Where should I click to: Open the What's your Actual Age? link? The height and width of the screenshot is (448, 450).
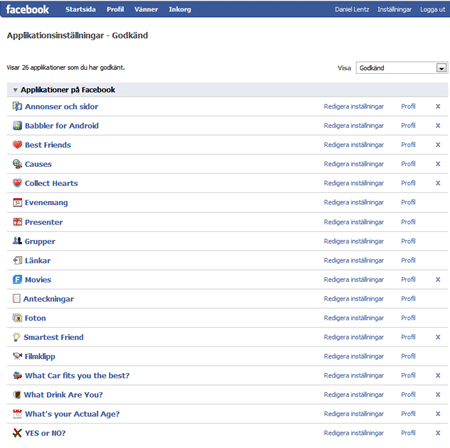(x=72, y=414)
